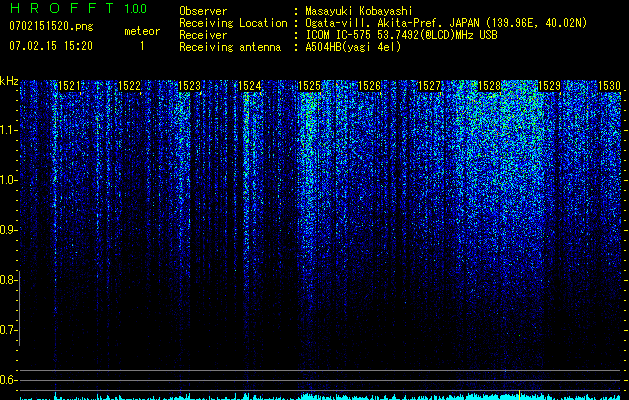629x400 pixels.
Task: Select the ICOM IC-575 receiver text
Action: [401, 35]
